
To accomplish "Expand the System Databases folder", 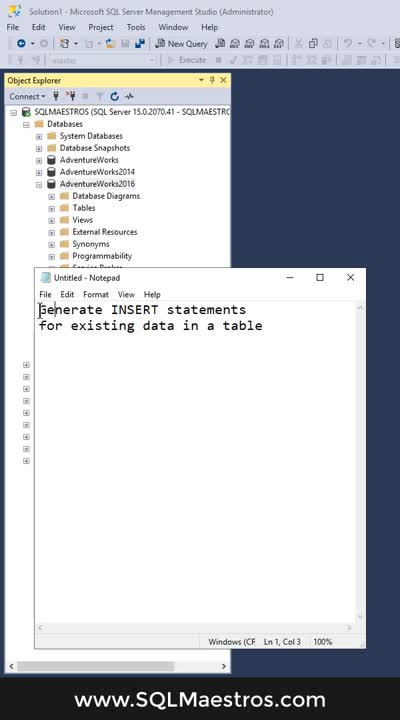I will [39, 136].
